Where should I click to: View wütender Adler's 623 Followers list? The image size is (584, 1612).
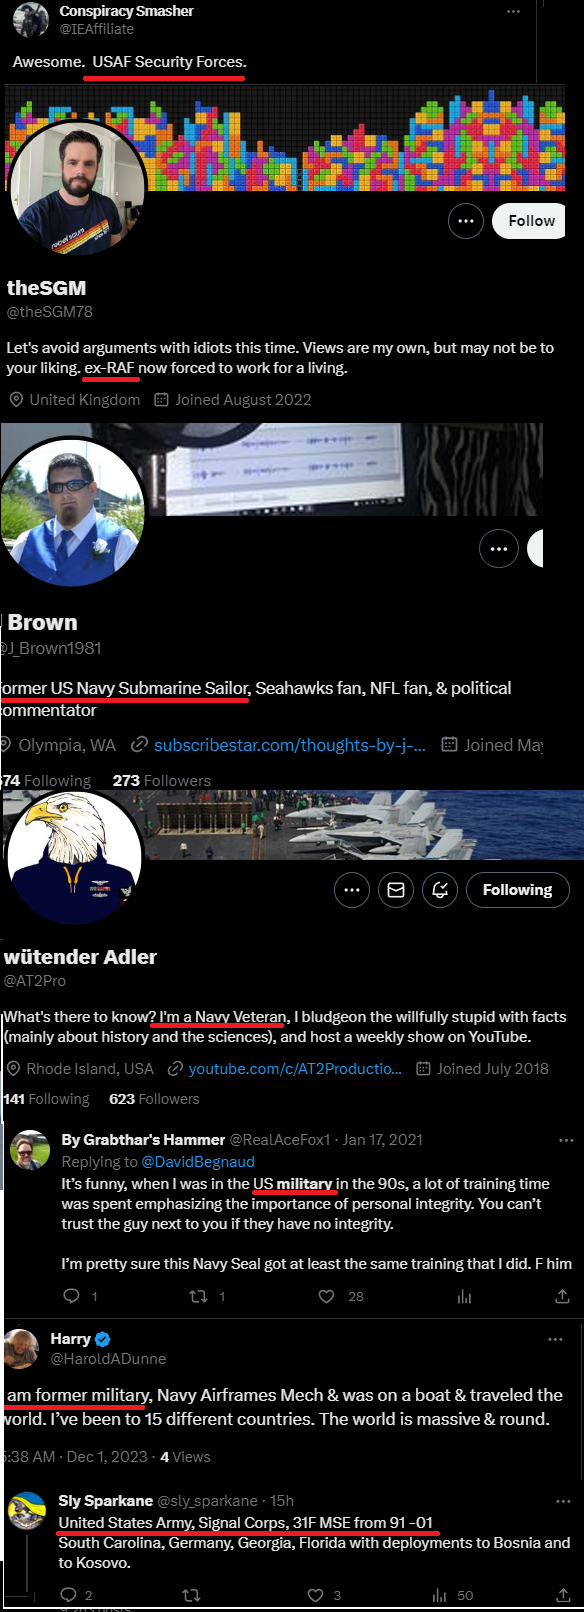[x=154, y=1099]
